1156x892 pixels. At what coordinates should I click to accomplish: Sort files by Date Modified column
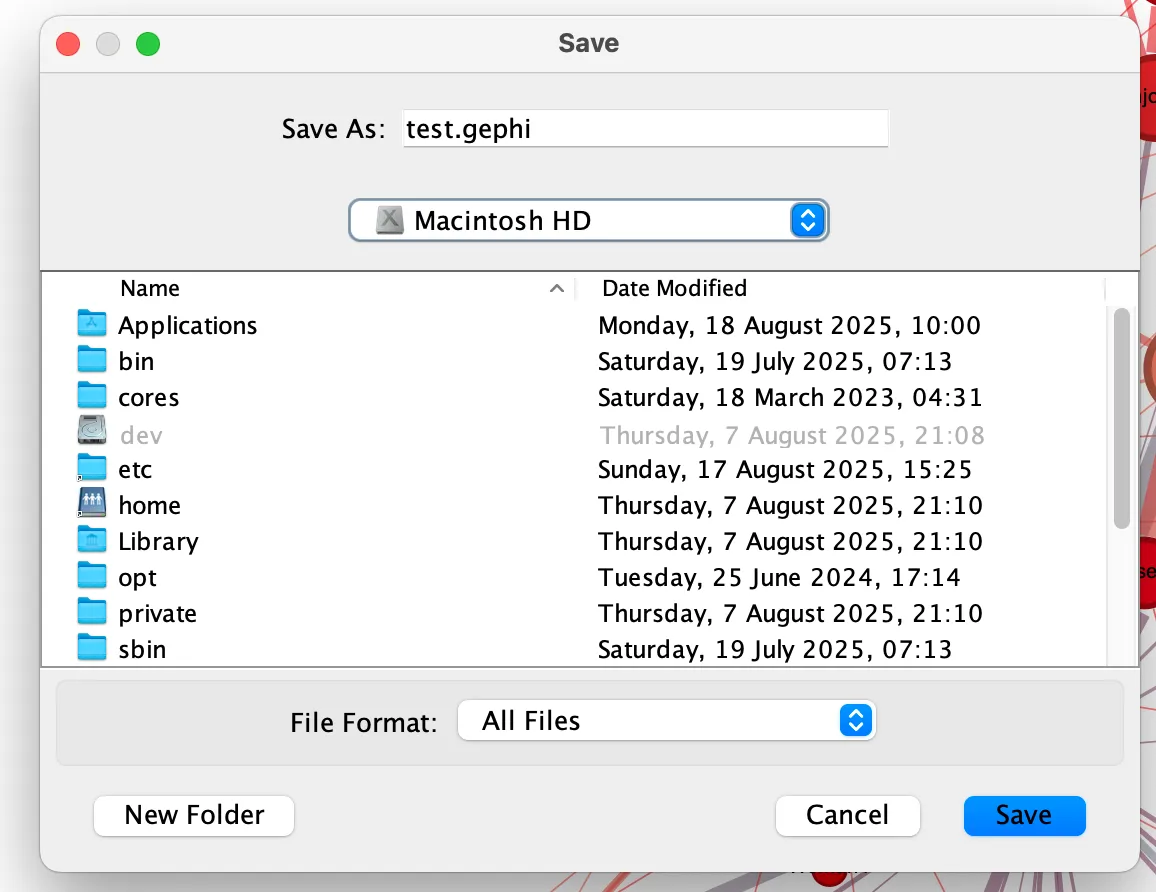click(674, 288)
